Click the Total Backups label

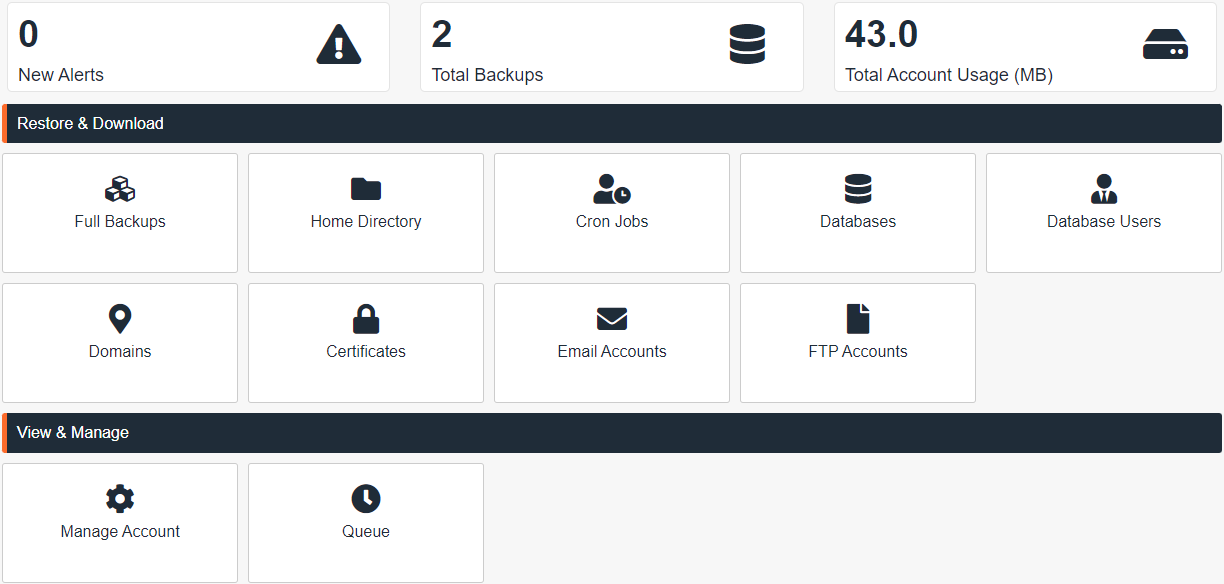tap(487, 75)
